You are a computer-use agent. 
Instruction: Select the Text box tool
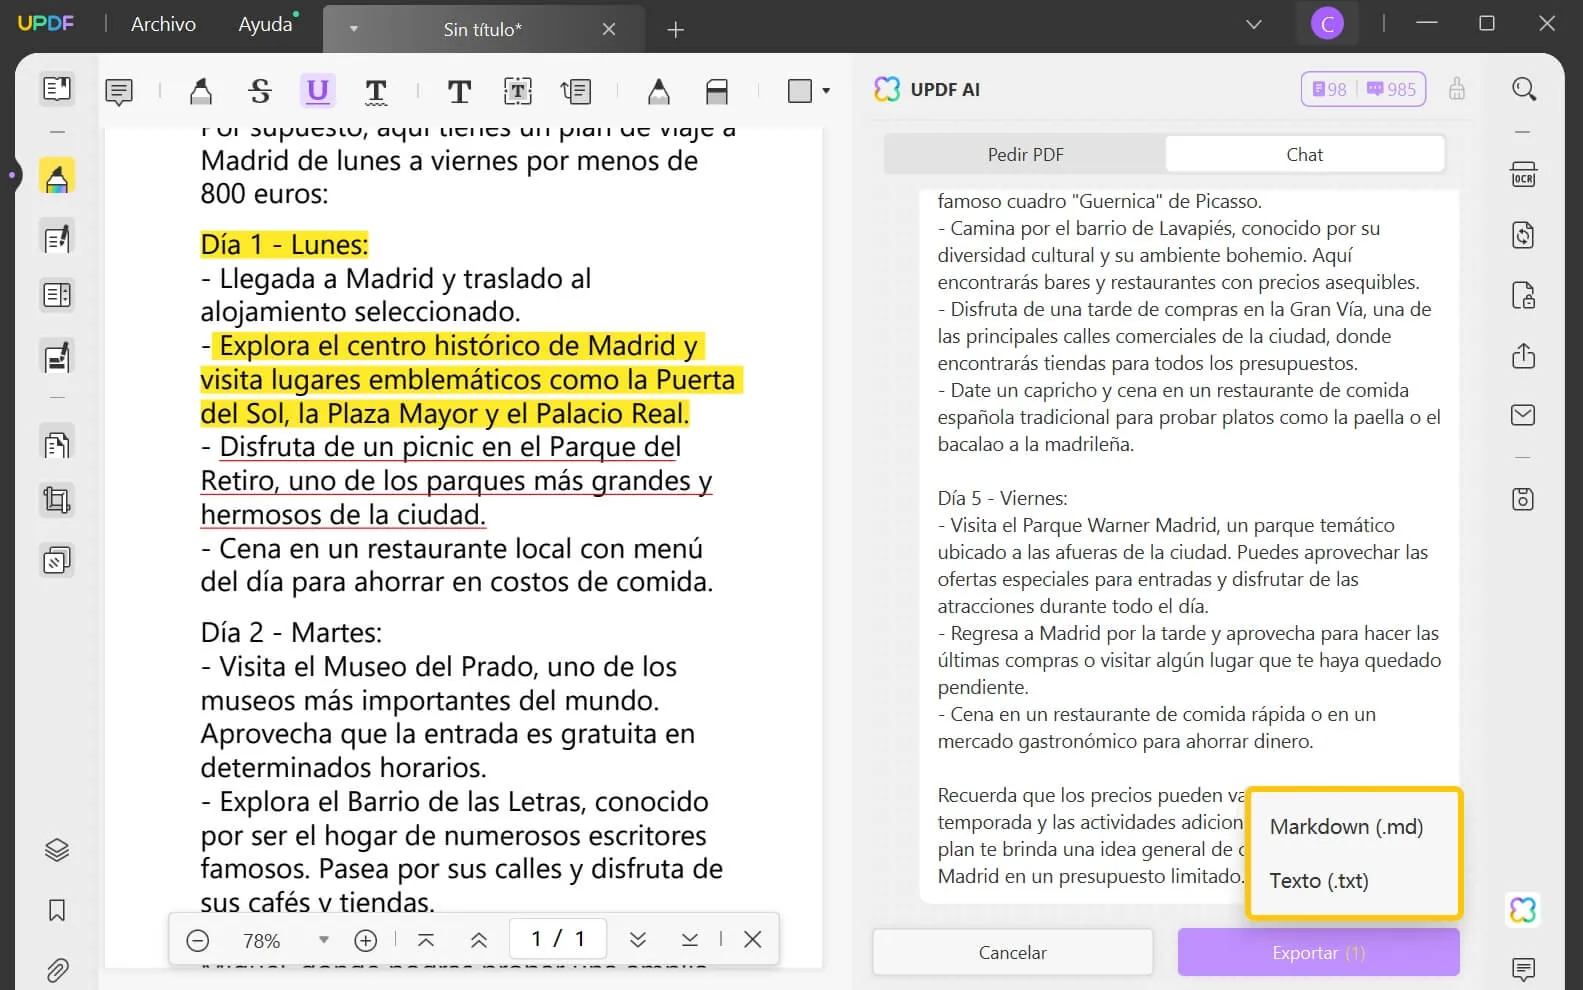coord(517,92)
